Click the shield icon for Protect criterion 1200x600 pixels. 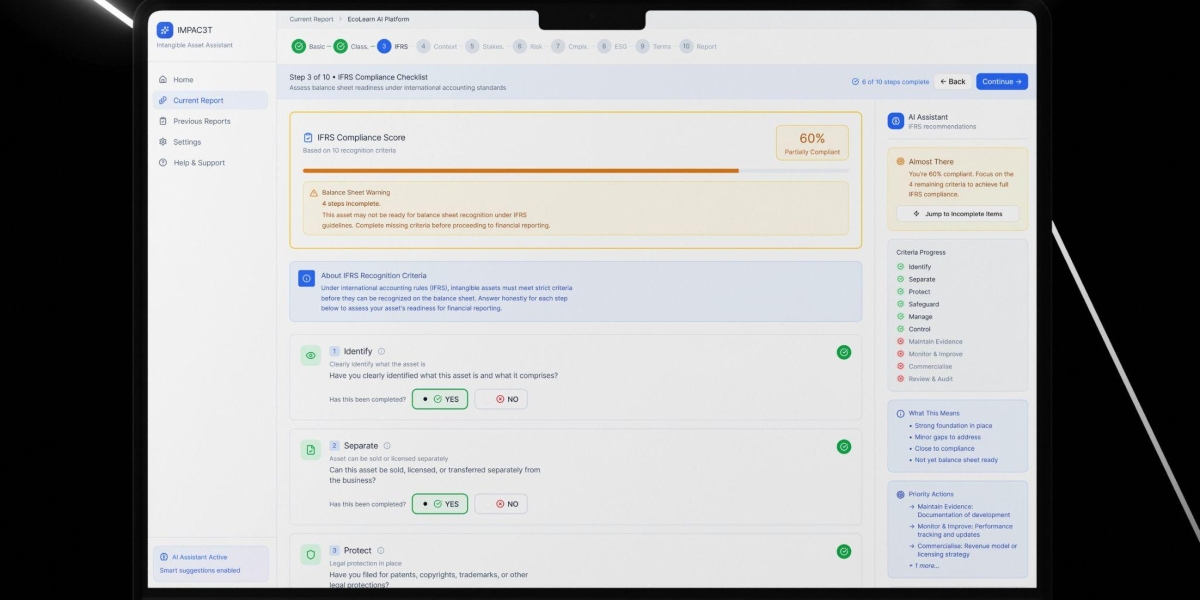[x=310, y=554]
